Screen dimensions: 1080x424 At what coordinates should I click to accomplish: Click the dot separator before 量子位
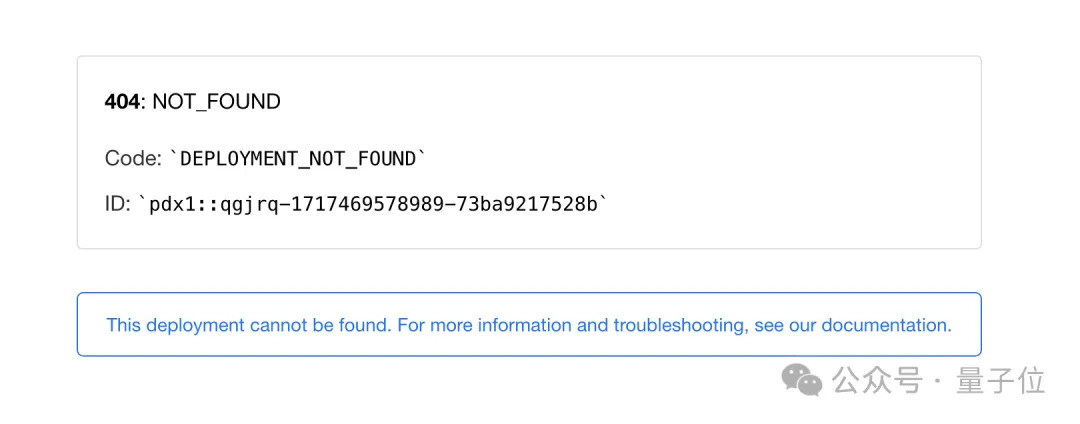coord(937,381)
